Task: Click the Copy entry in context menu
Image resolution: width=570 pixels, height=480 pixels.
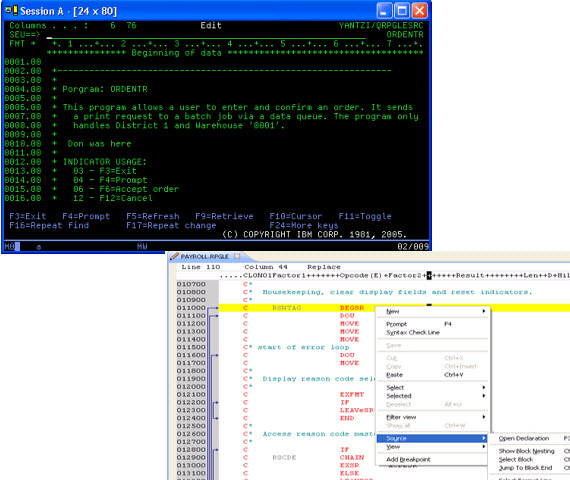Action: 433,366
